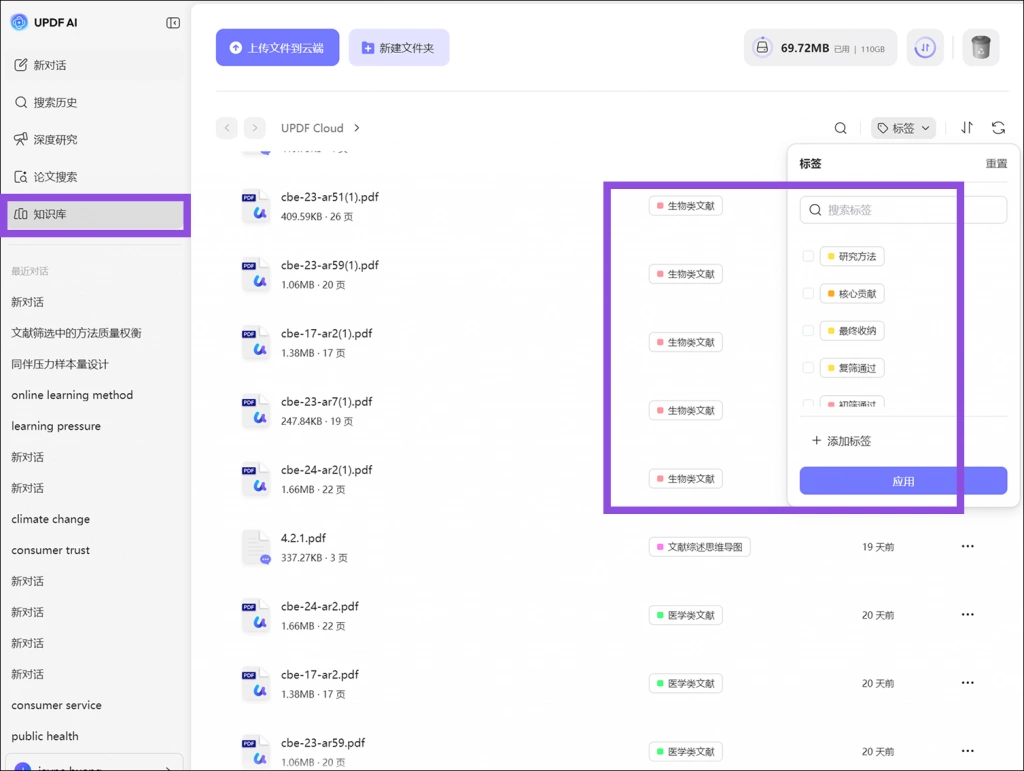Collapse the sidebar panel icon
The height and width of the screenshot is (771, 1024).
click(x=173, y=23)
